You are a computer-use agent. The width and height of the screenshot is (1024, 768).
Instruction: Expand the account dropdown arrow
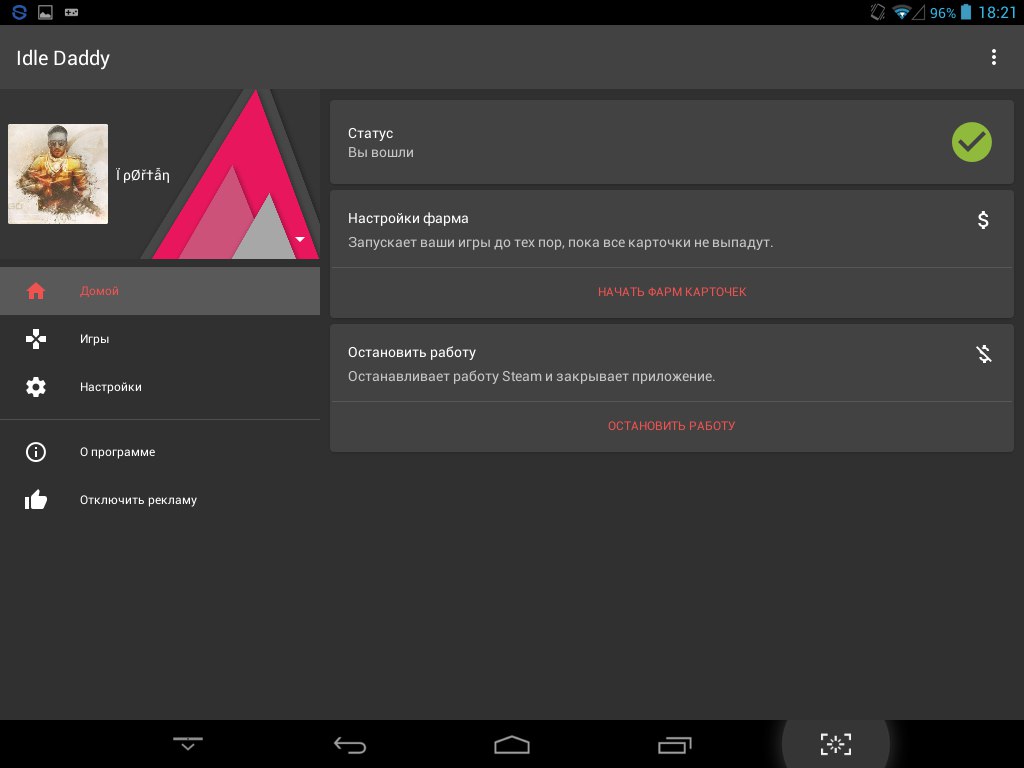[x=299, y=239]
